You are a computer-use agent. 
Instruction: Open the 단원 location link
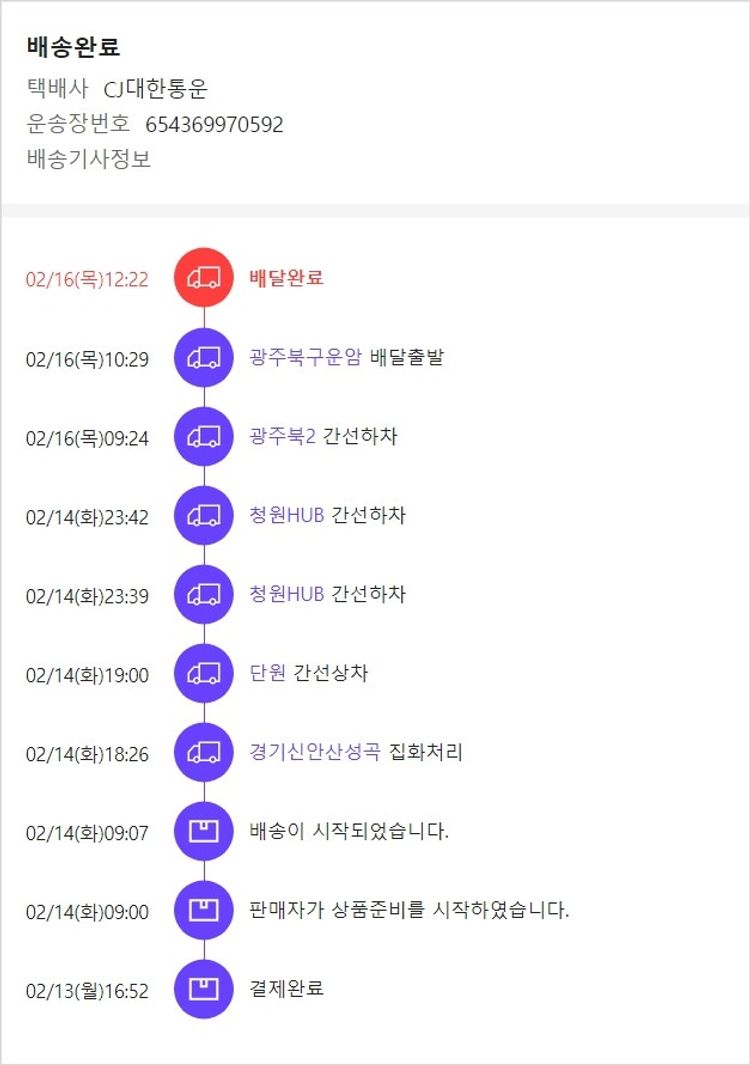[267, 673]
